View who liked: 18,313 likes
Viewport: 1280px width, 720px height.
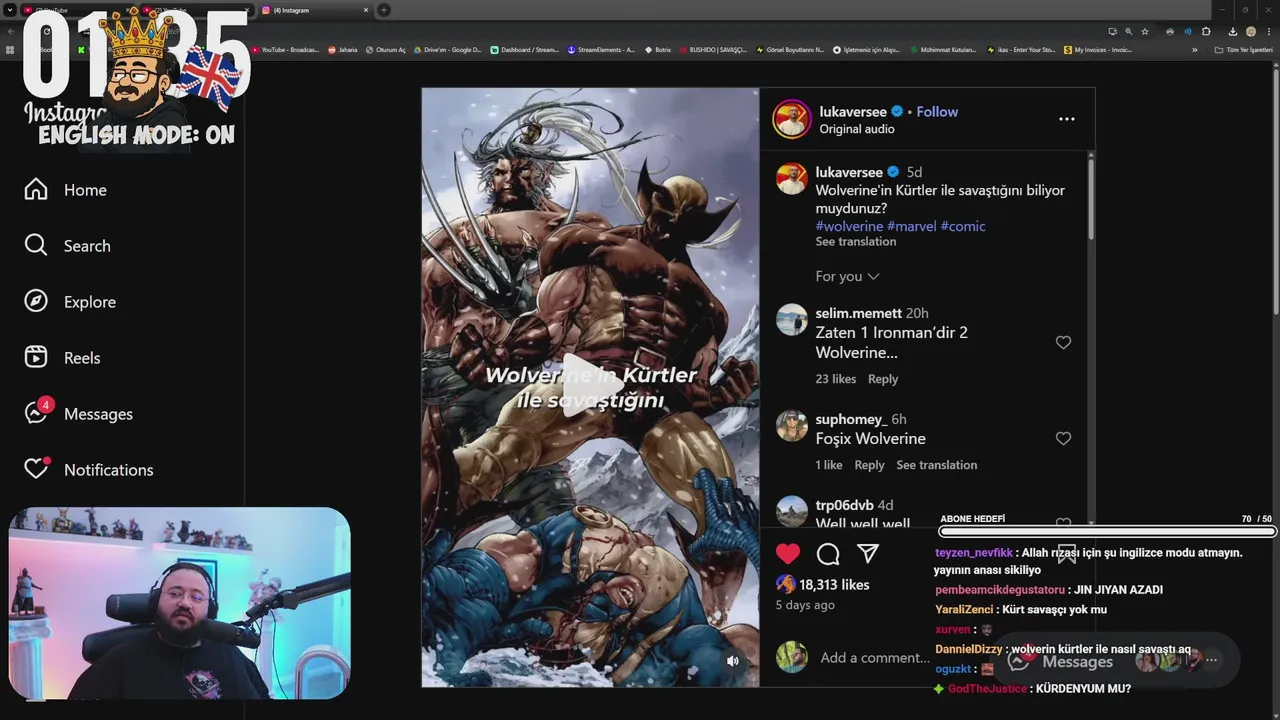point(834,585)
